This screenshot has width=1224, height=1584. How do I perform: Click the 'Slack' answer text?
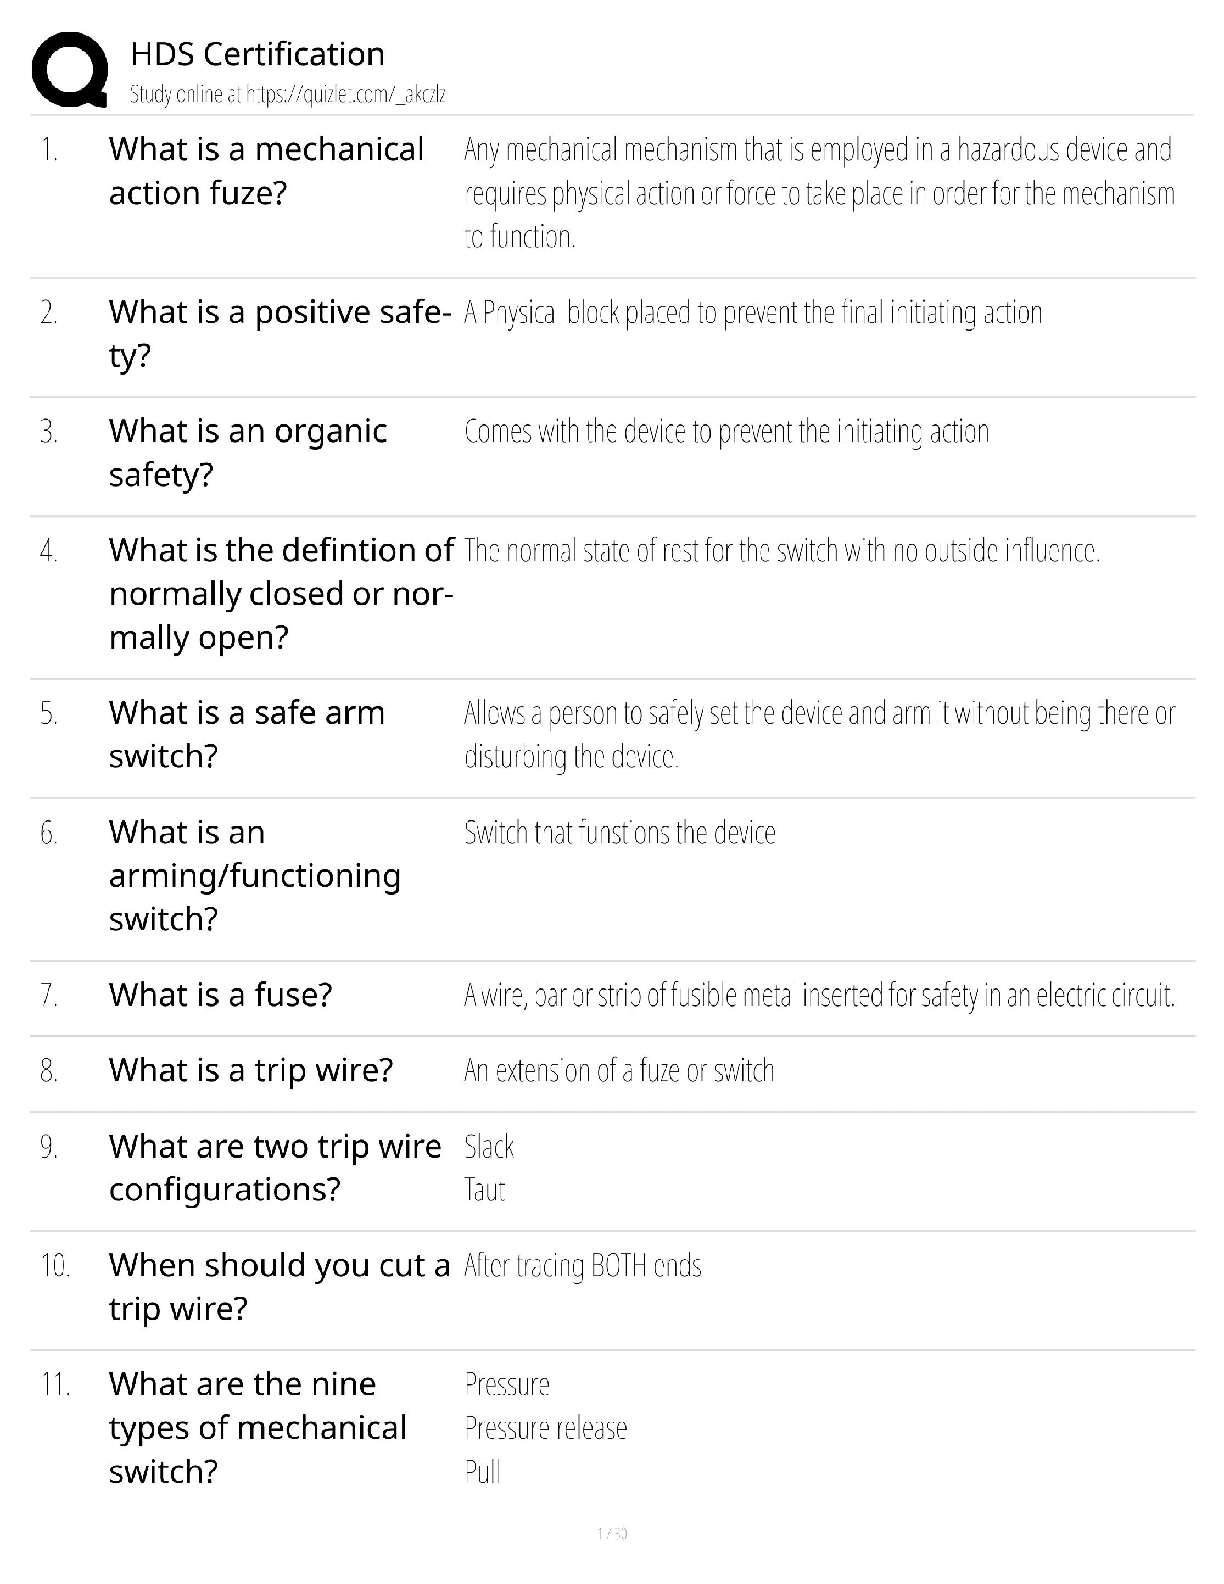pos(489,1147)
